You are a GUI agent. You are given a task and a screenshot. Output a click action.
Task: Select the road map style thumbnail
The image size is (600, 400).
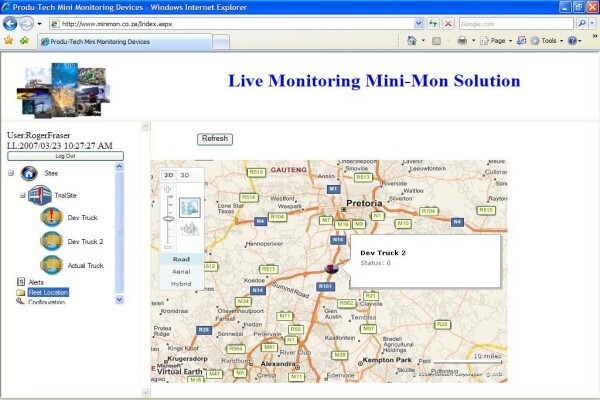(190, 207)
